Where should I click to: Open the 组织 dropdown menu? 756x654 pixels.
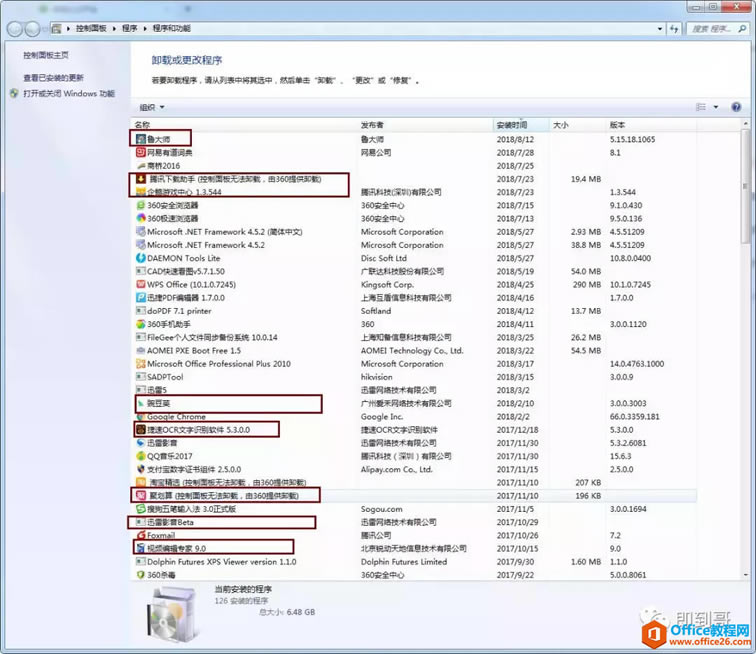(152, 107)
